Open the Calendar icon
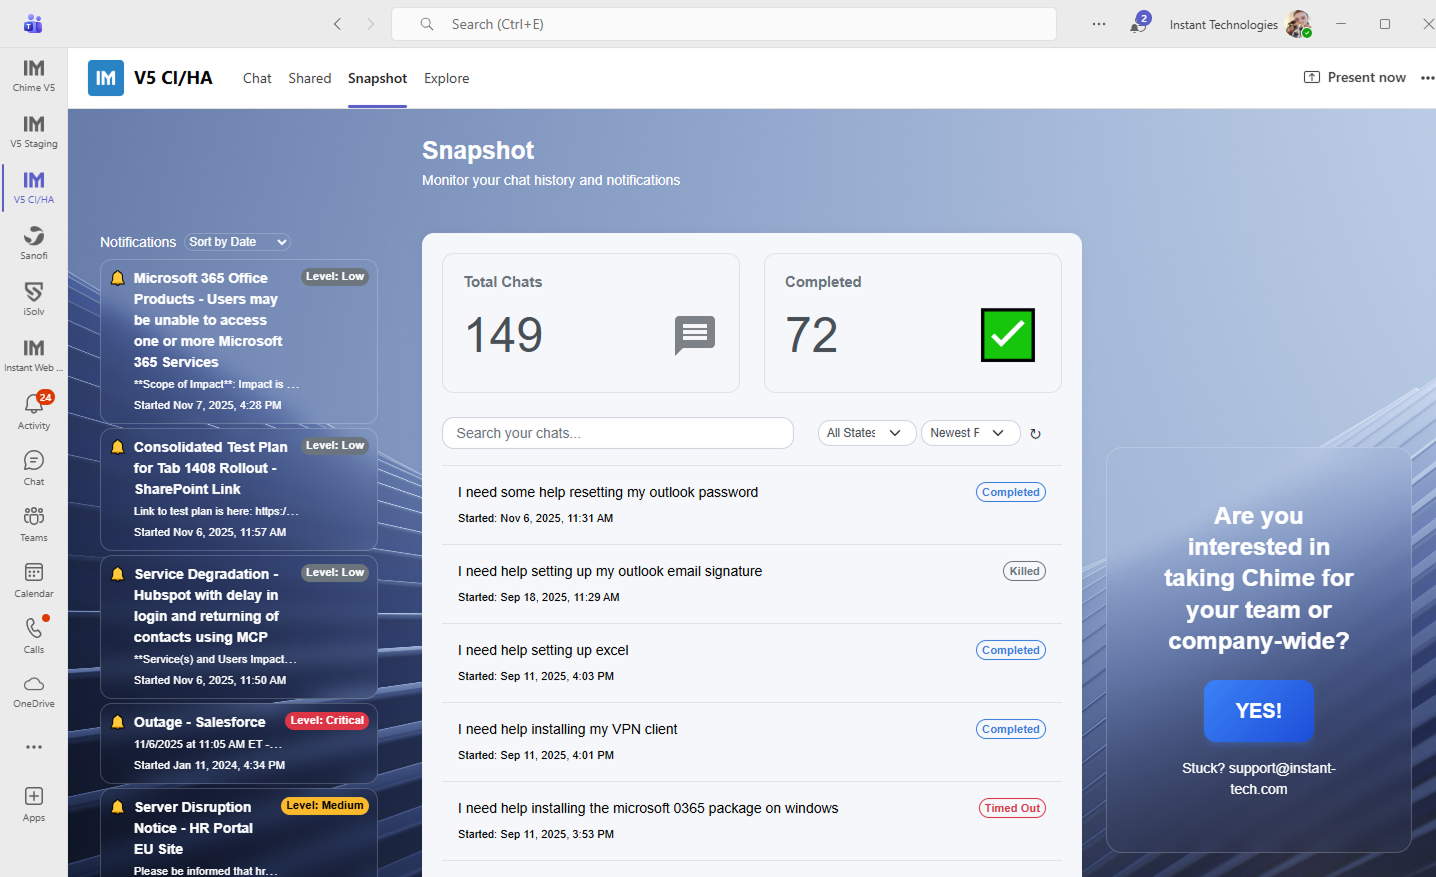1436x877 pixels. coord(34,580)
